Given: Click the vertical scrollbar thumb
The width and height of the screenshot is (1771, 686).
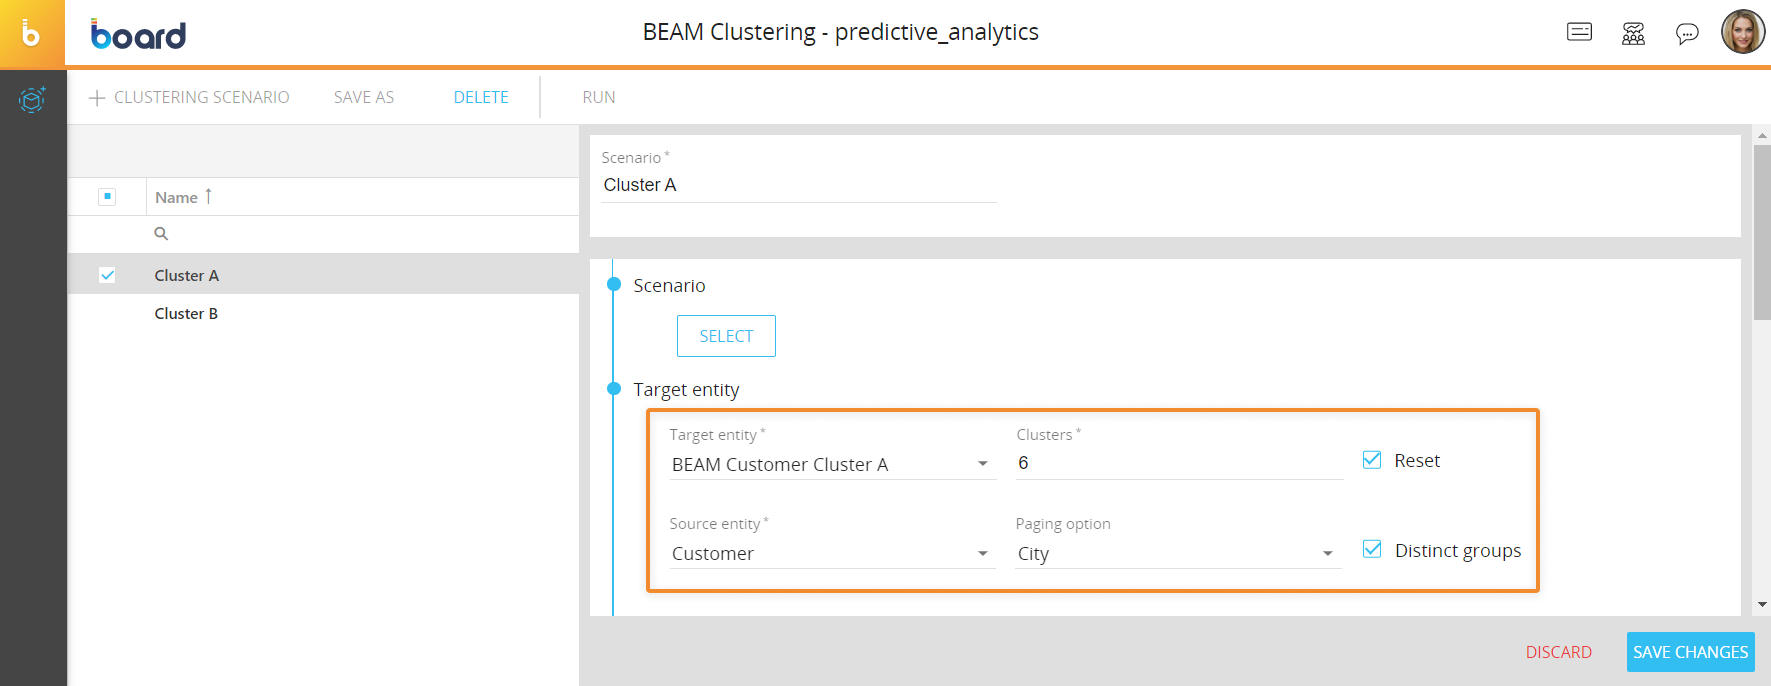Looking at the screenshot, I should click(x=1762, y=232).
